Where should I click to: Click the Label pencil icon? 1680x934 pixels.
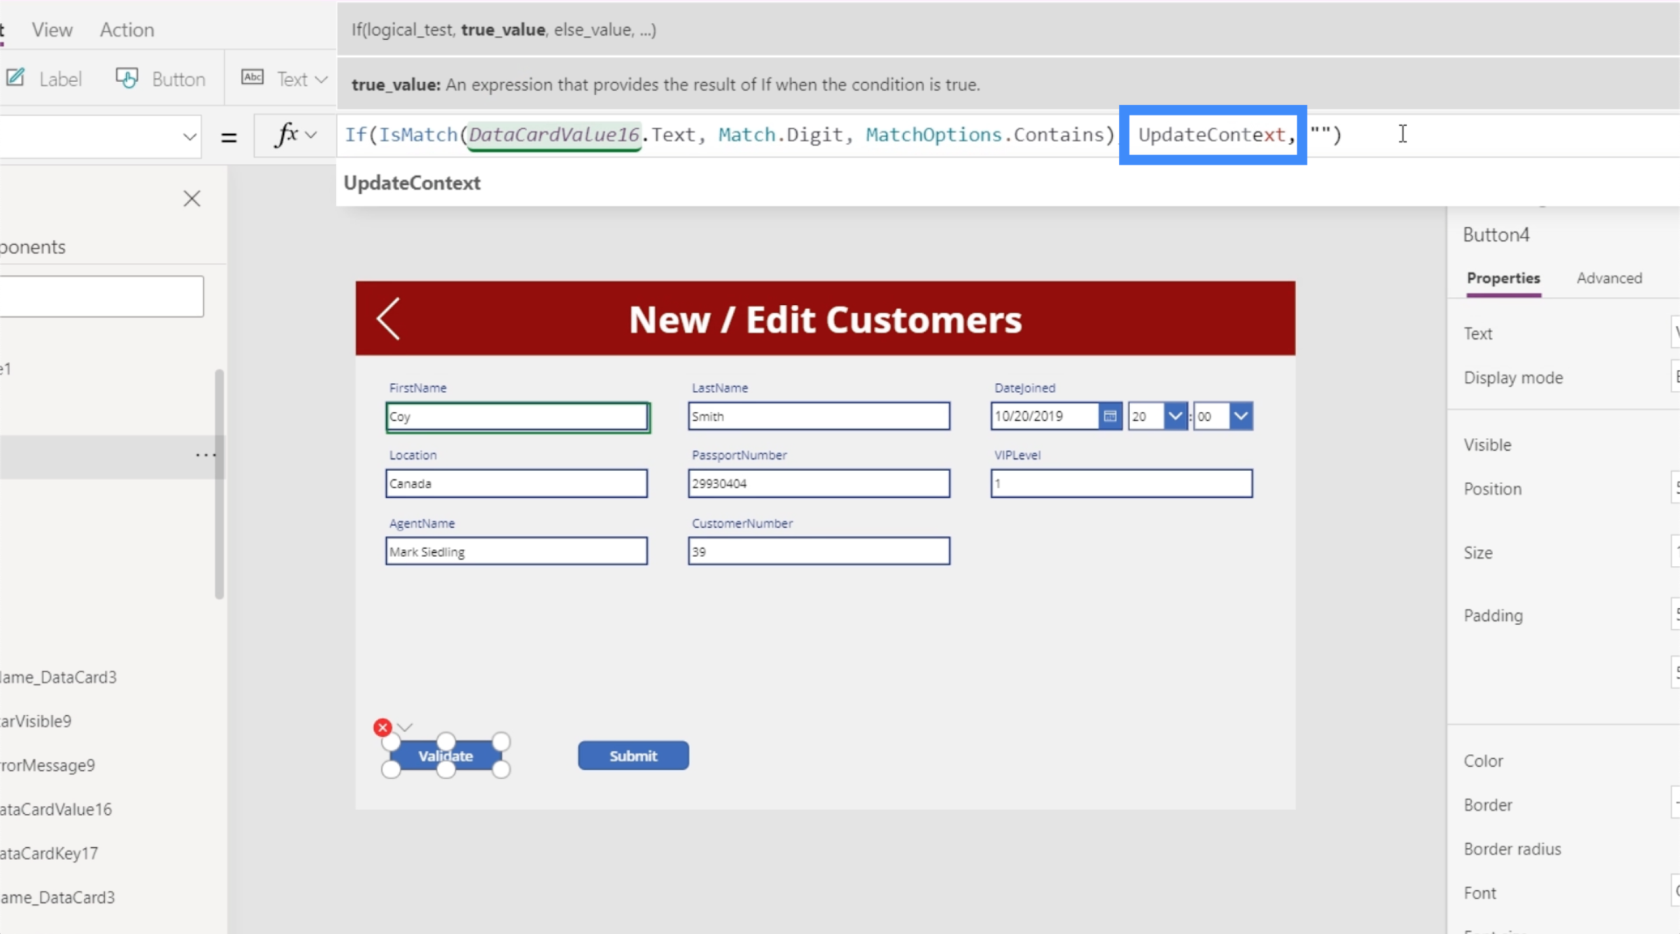click(16, 78)
